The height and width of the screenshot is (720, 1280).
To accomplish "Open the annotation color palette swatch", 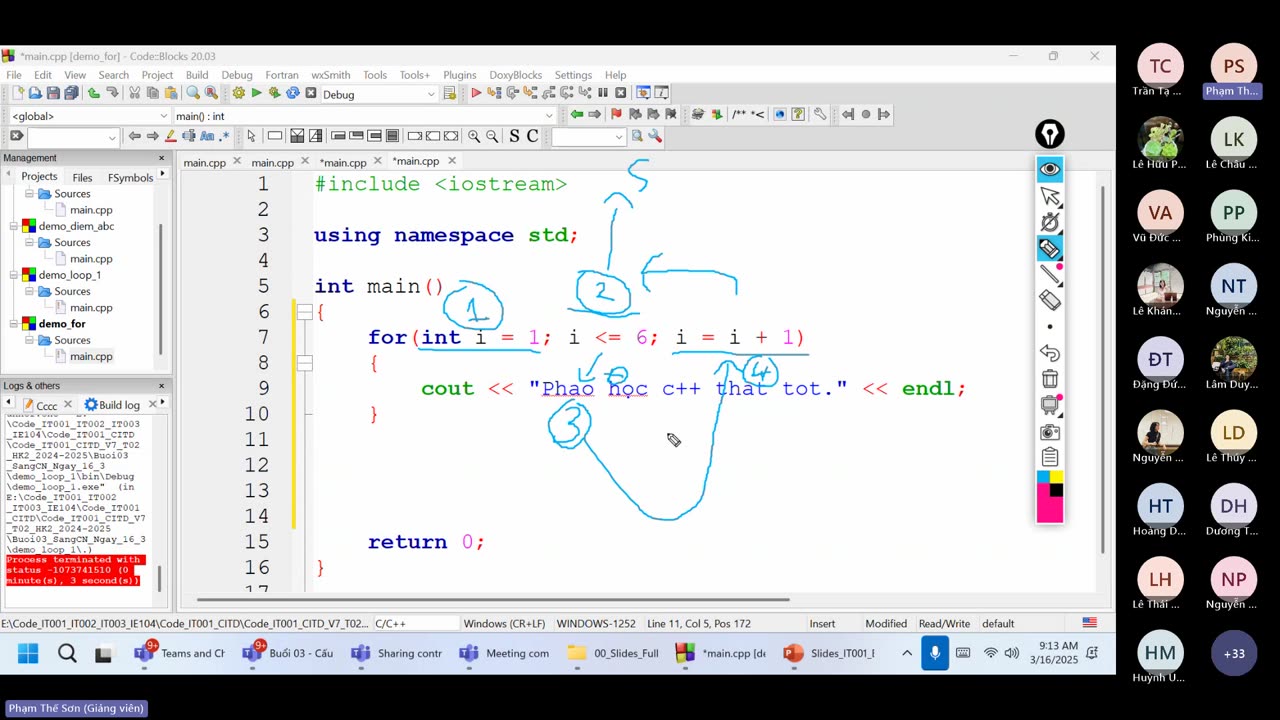I will [x=1050, y=497].
